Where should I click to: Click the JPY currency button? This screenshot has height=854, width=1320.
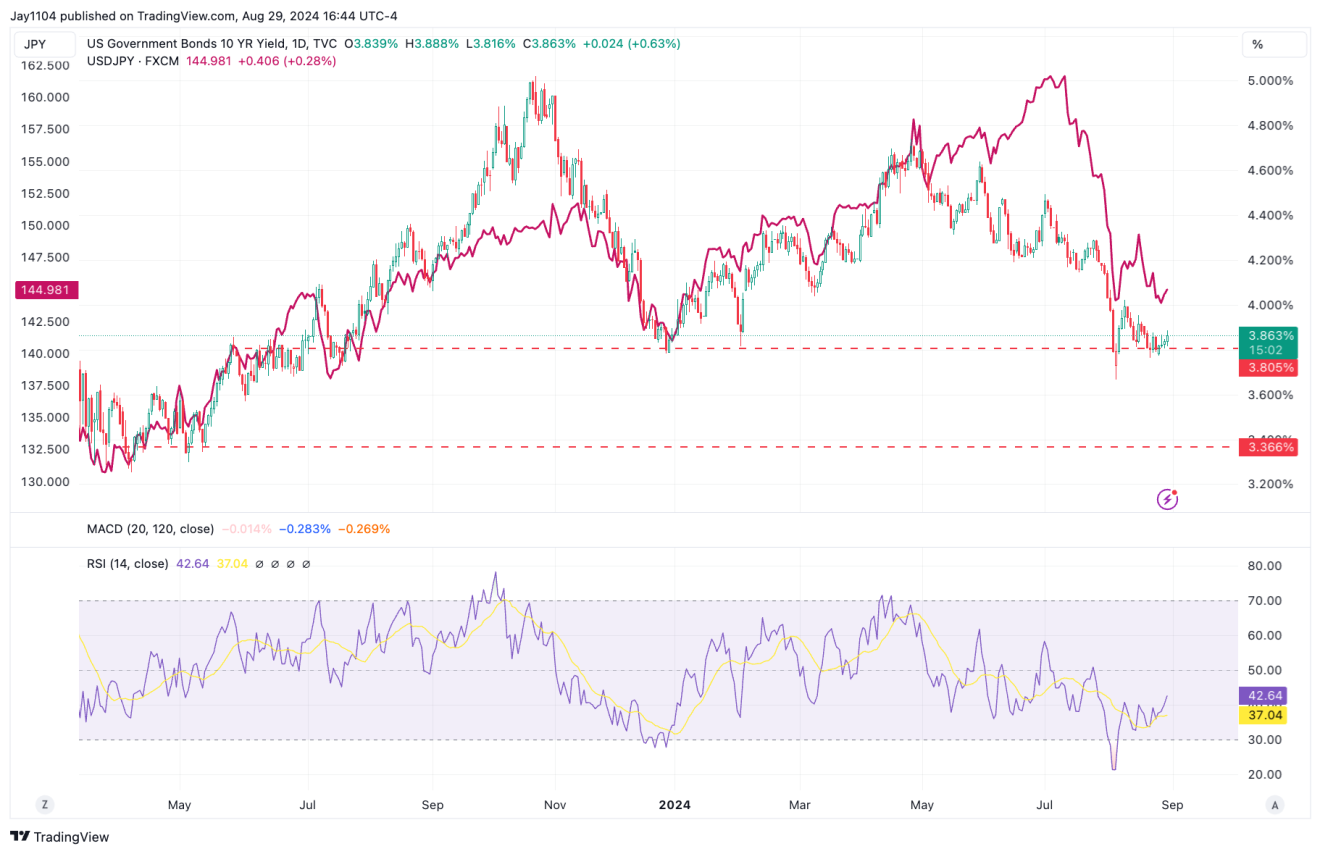click(44, 45)
